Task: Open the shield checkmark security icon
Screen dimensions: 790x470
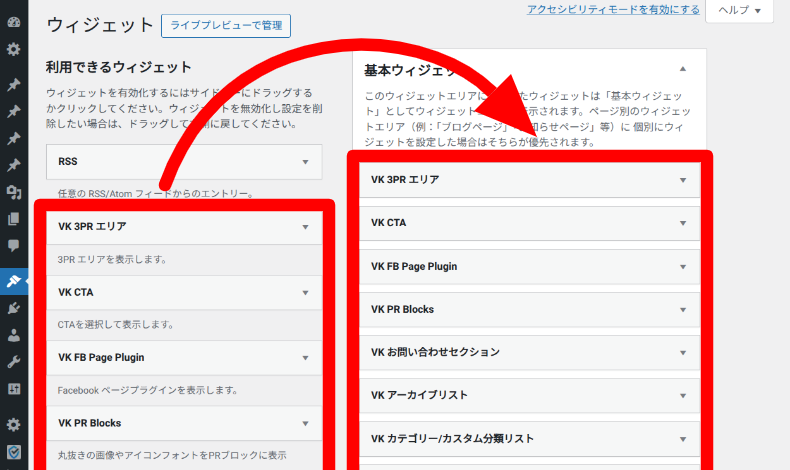Action: click(14, 452)
